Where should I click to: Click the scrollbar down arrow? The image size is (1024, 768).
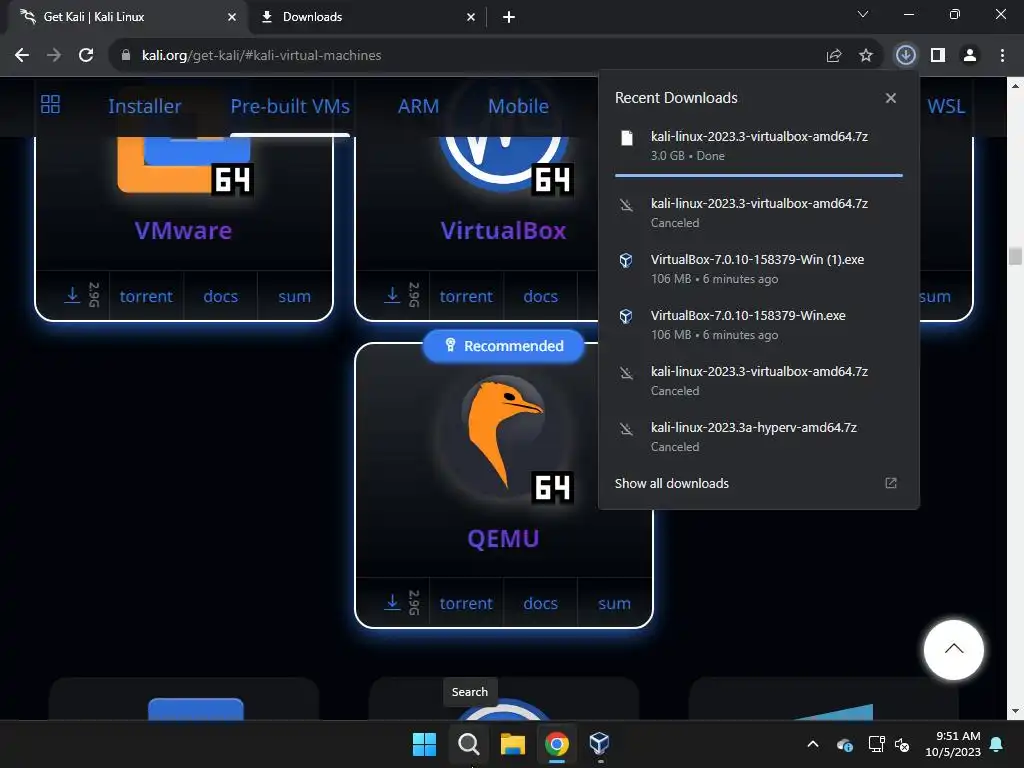click(1015, 711)
